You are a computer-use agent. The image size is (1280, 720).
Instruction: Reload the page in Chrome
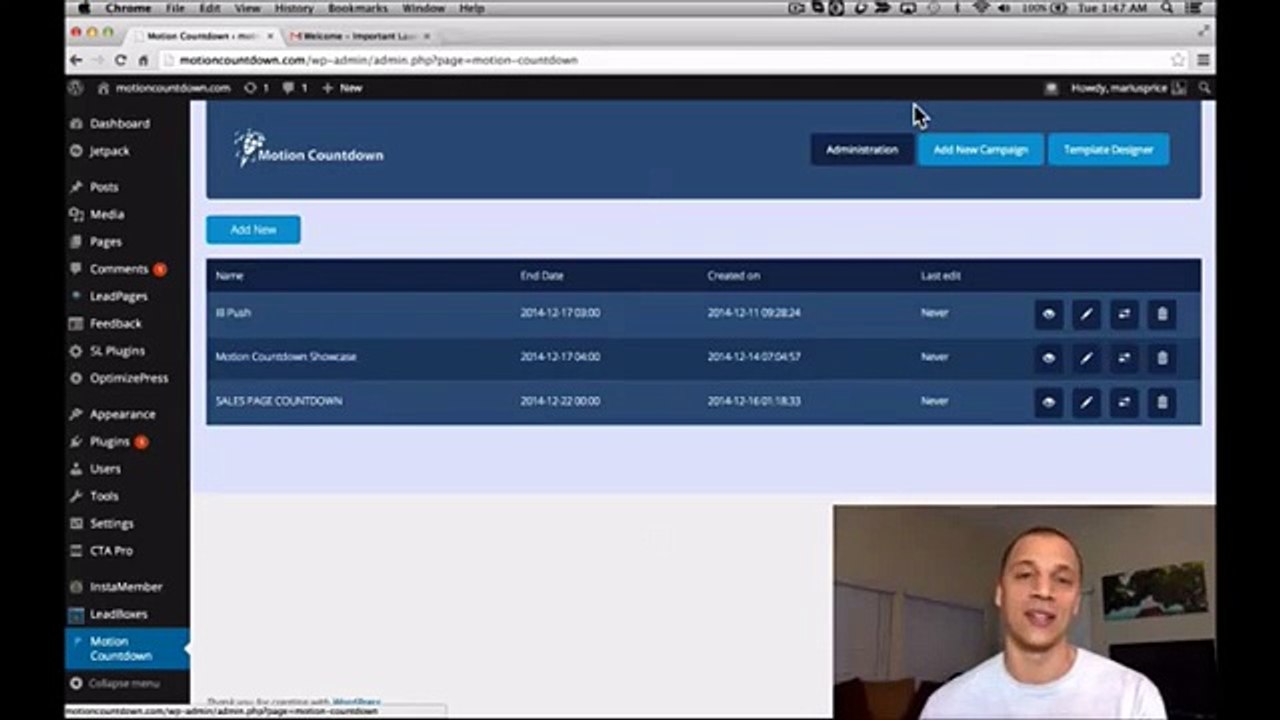(x=120, y=60)
